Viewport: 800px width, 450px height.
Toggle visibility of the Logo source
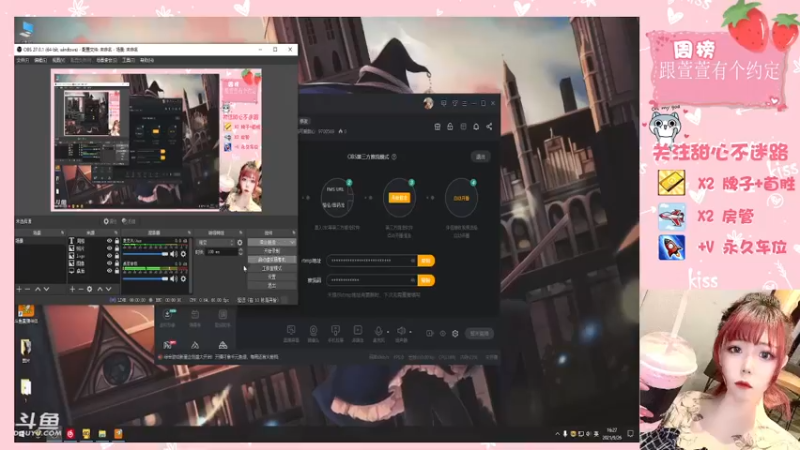(109, 256)
